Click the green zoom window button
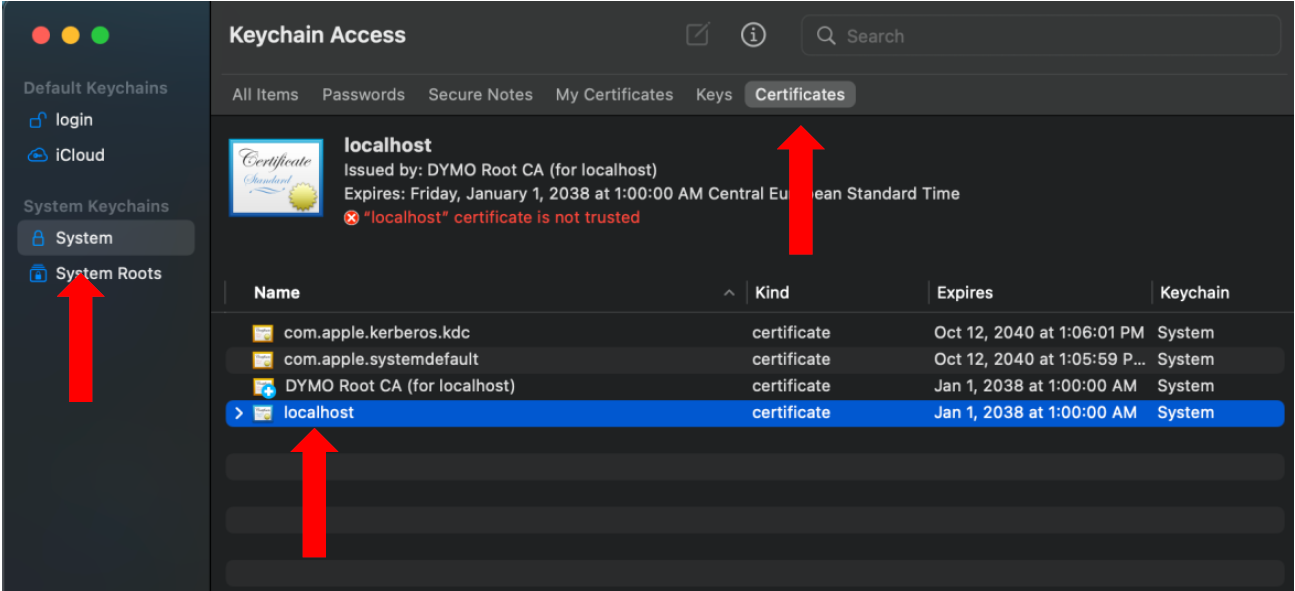The width and height of the screenshot is (1295, 591). (x=100, y=35)
